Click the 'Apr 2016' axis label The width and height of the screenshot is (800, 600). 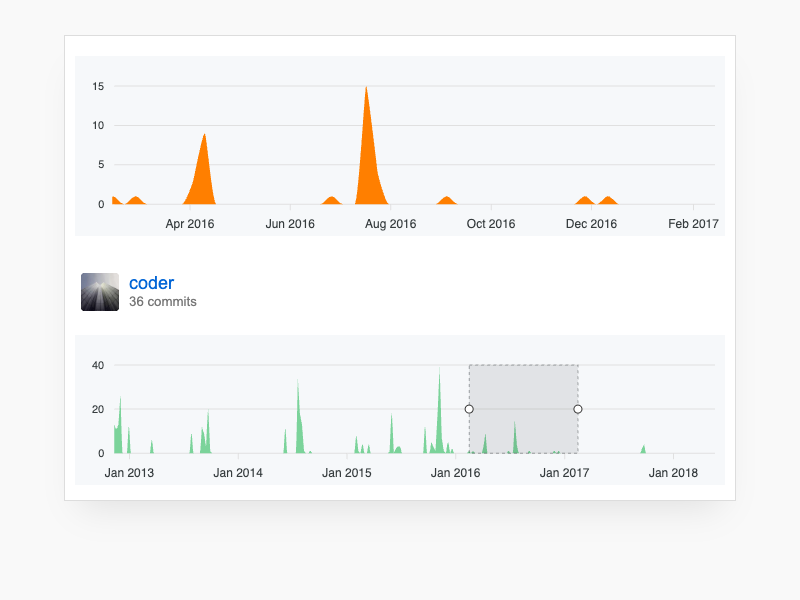[190, 223]
